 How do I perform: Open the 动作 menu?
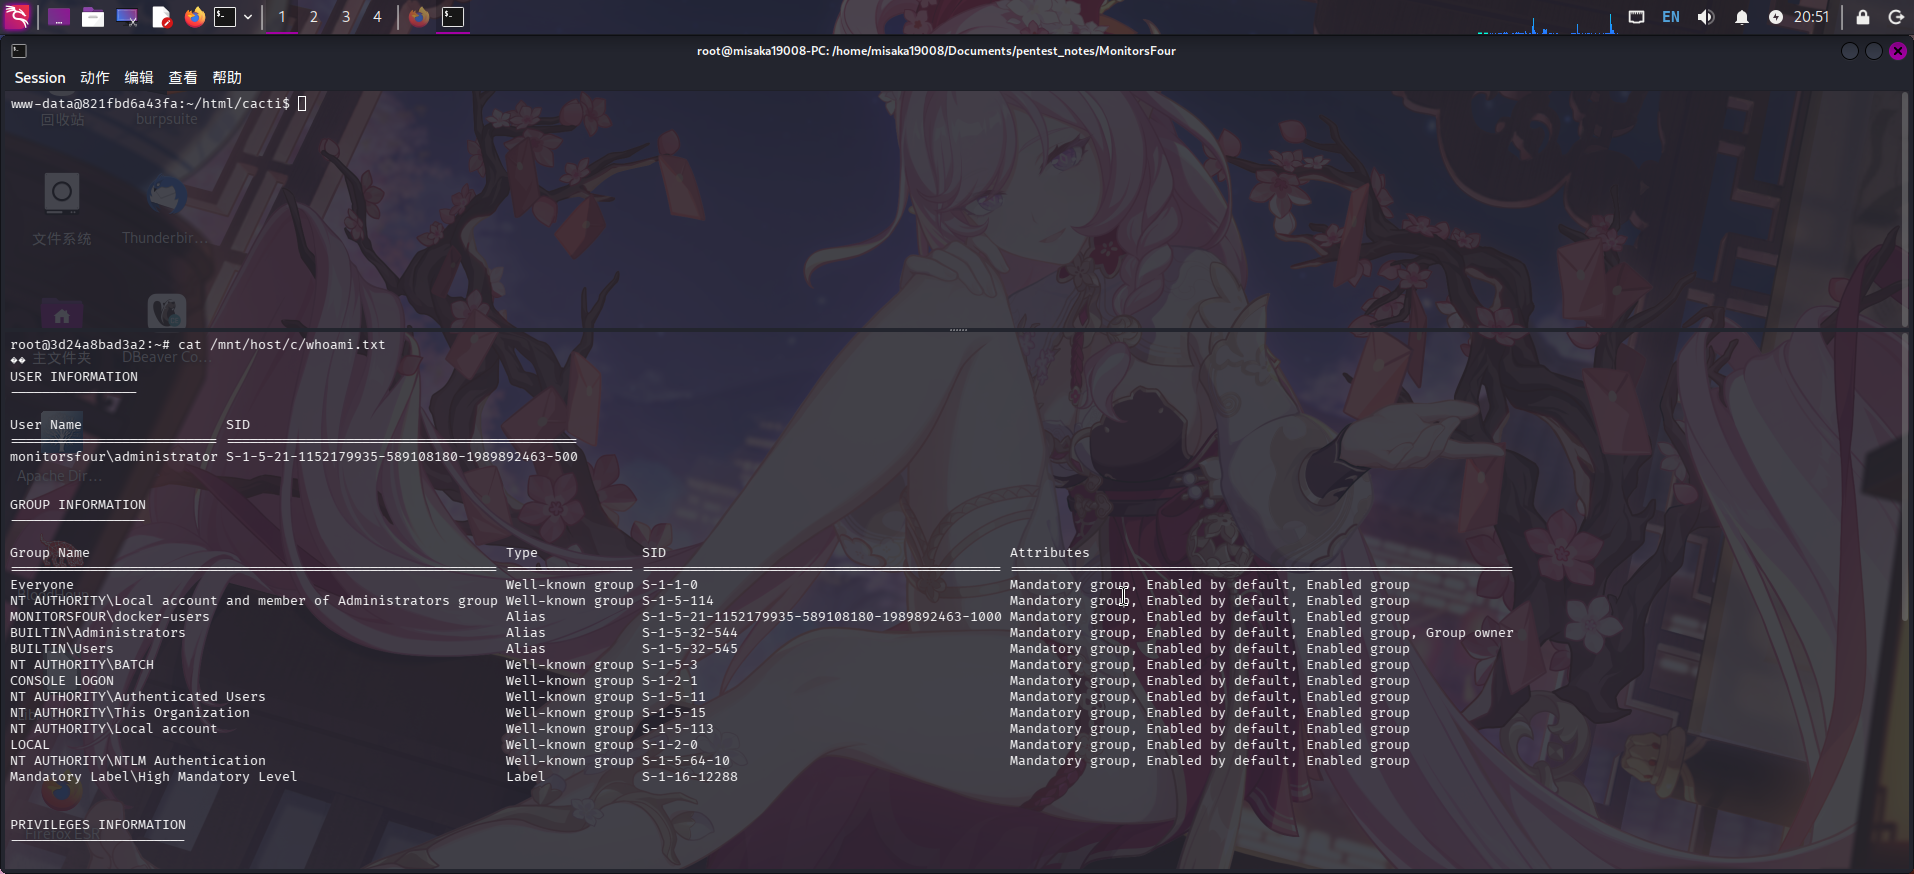tap(95, 78)
